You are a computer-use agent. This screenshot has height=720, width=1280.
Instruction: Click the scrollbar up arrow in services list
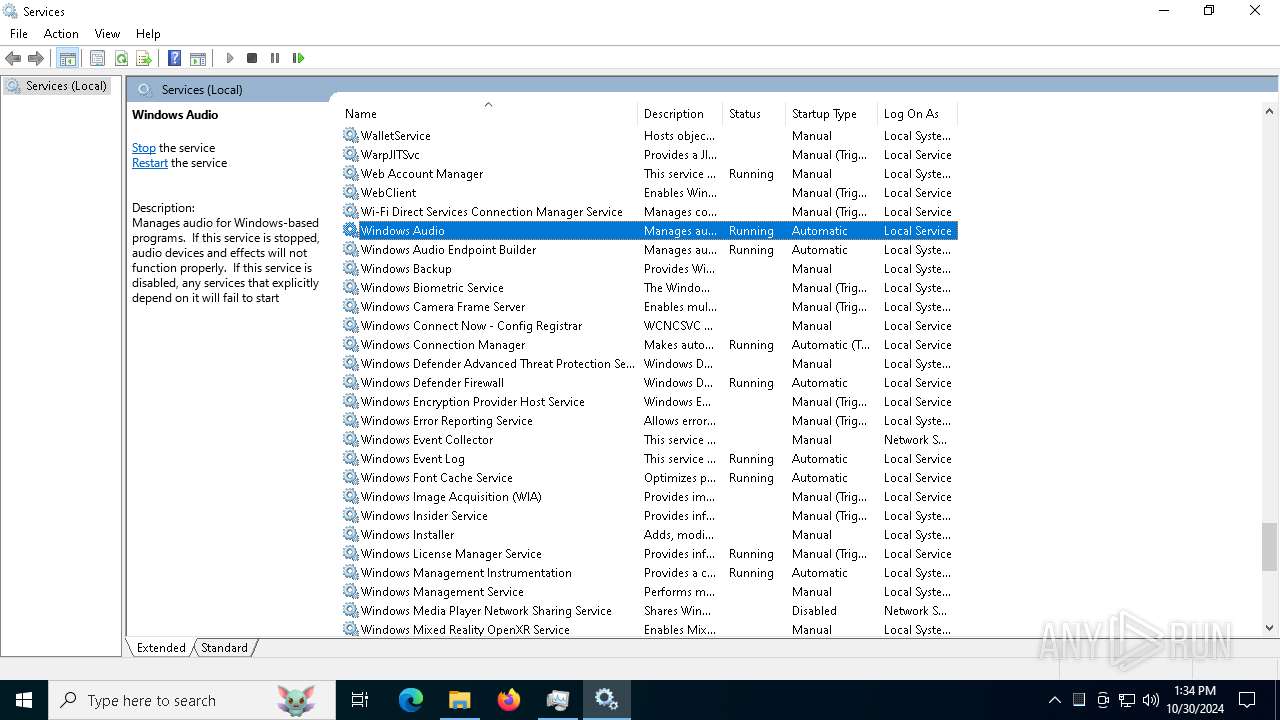[1269, 112]
